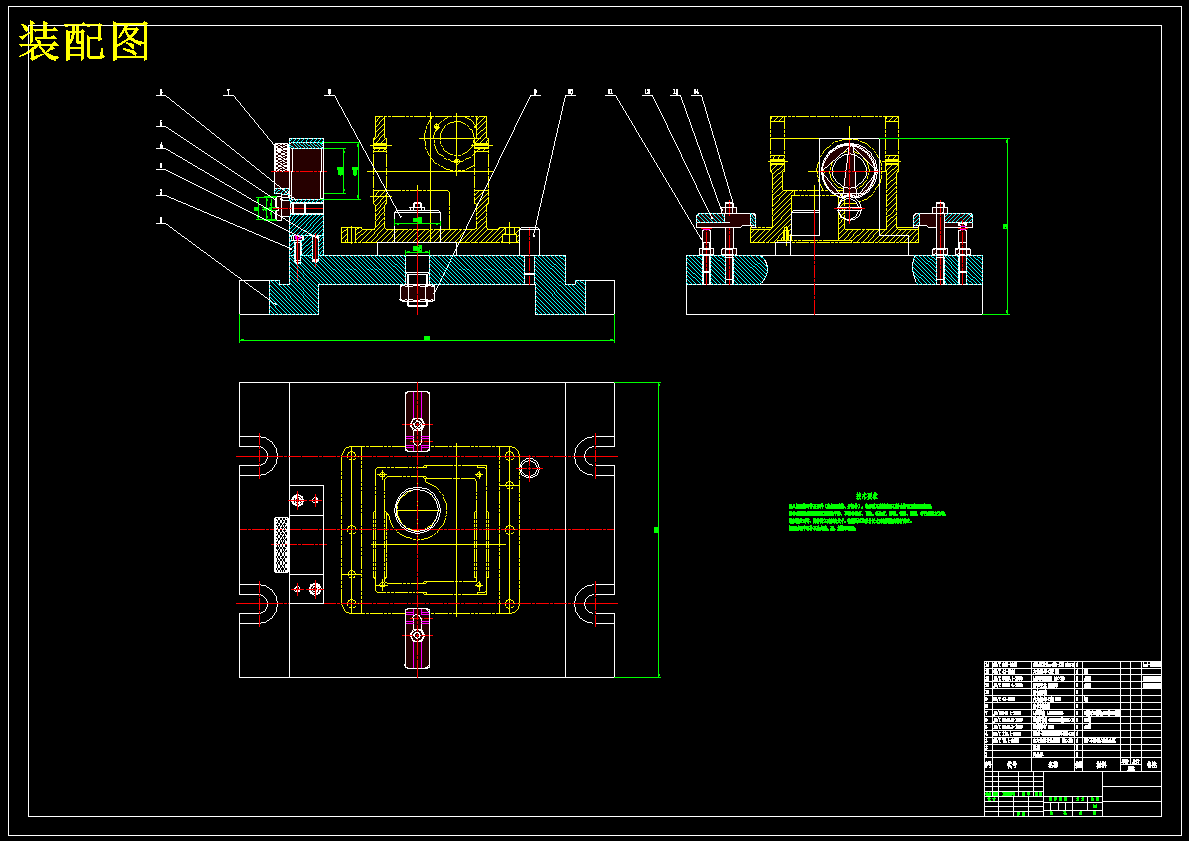Select the round ring in the side view
The image size is (1189, 841).
pyautogui.click(x=850, y=170)
